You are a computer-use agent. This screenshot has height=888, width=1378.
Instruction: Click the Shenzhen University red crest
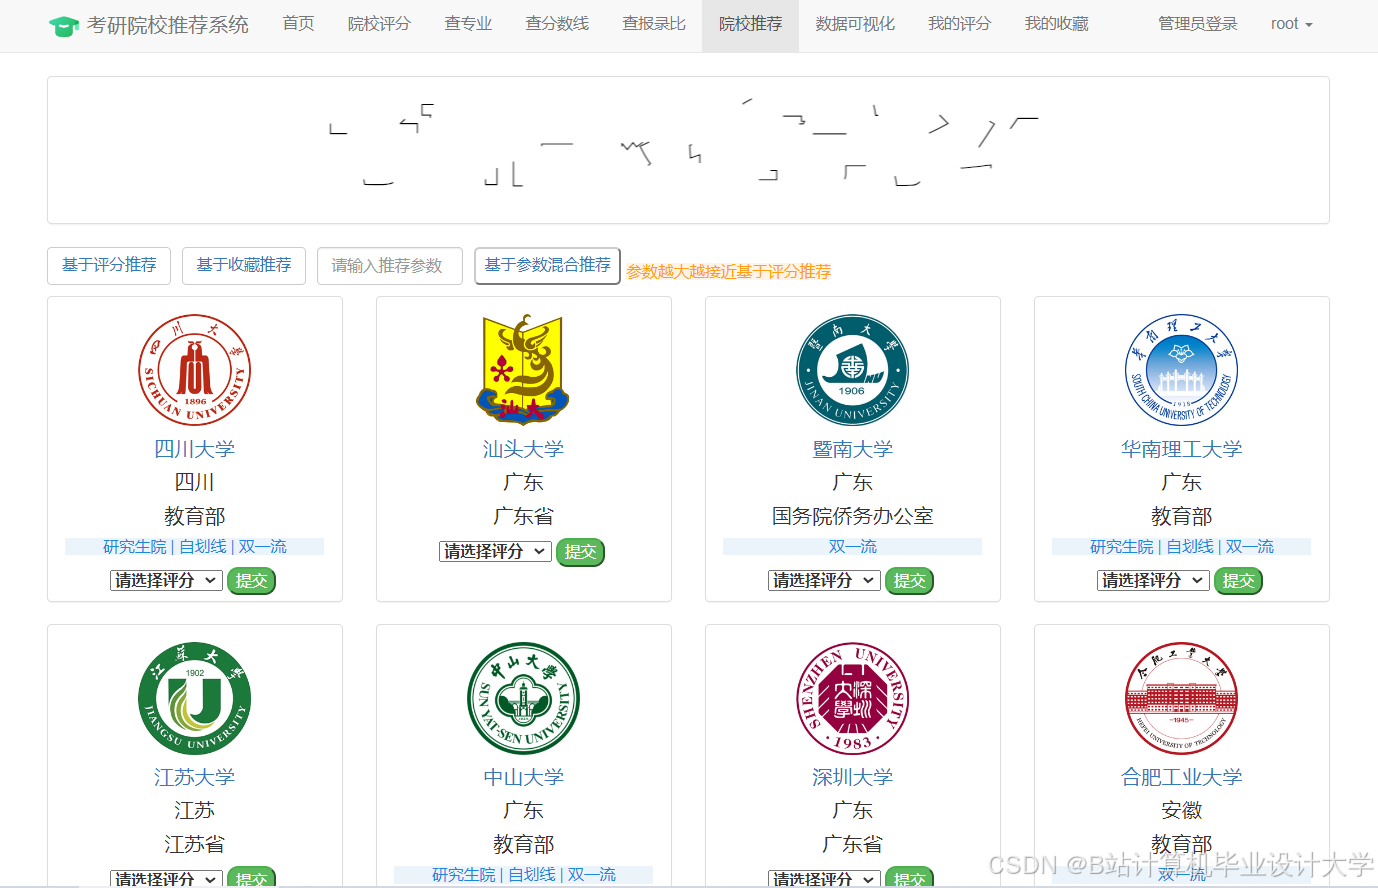click(x=852, y=698)
